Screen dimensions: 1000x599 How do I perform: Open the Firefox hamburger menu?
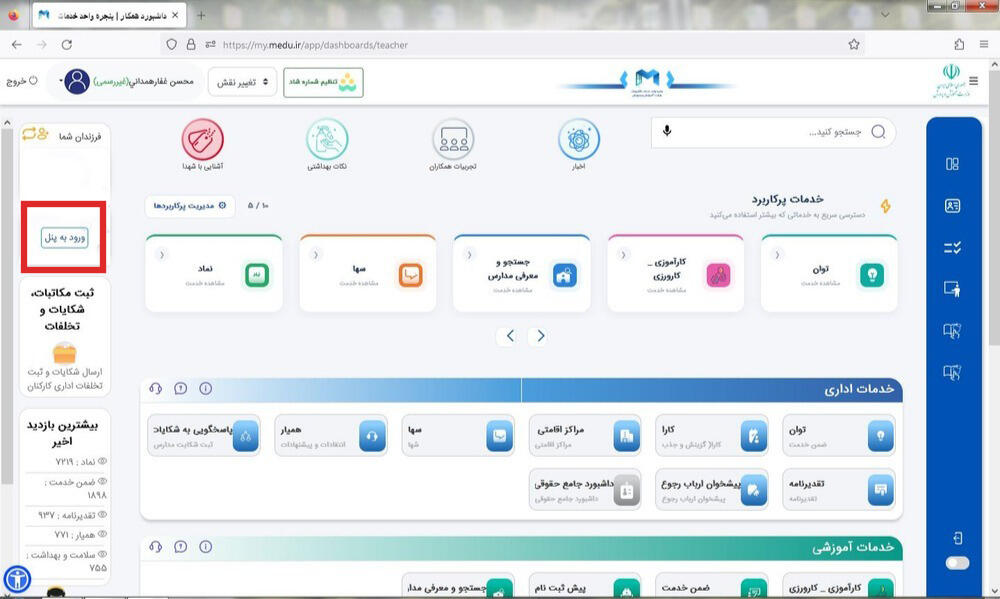point(984,45)
